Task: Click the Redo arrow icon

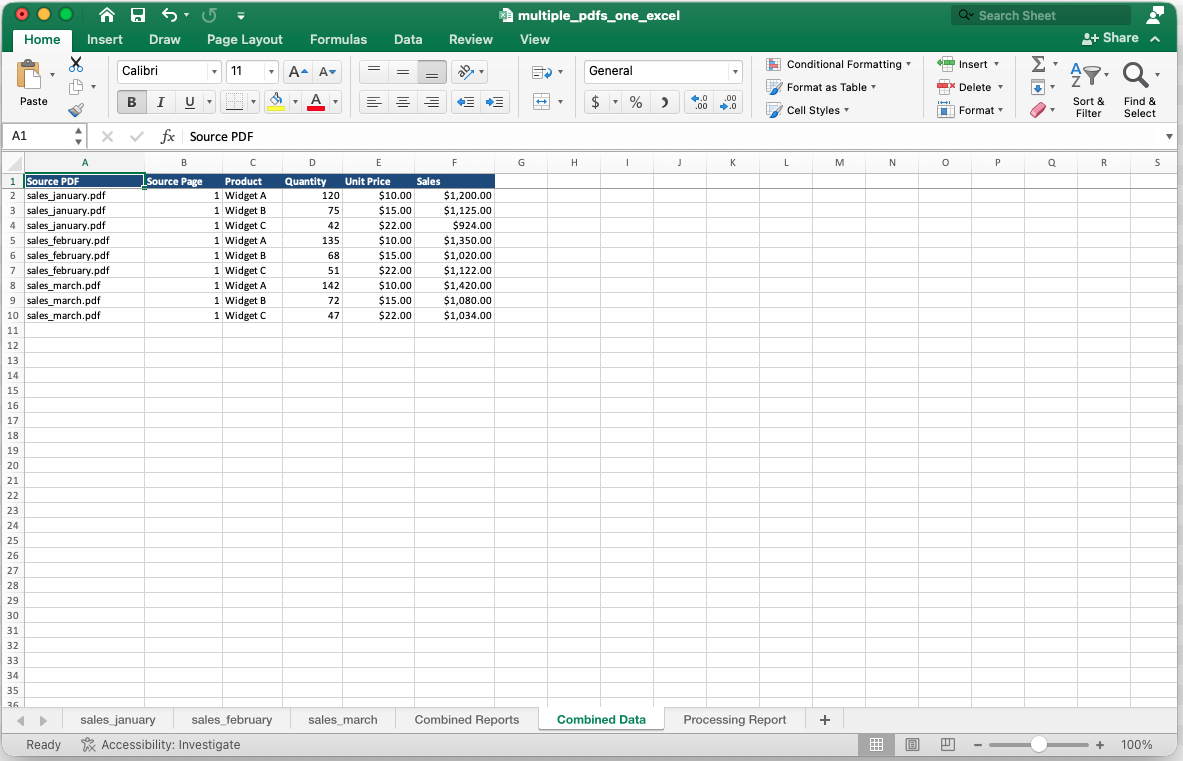Action: [x=209, y=15]
